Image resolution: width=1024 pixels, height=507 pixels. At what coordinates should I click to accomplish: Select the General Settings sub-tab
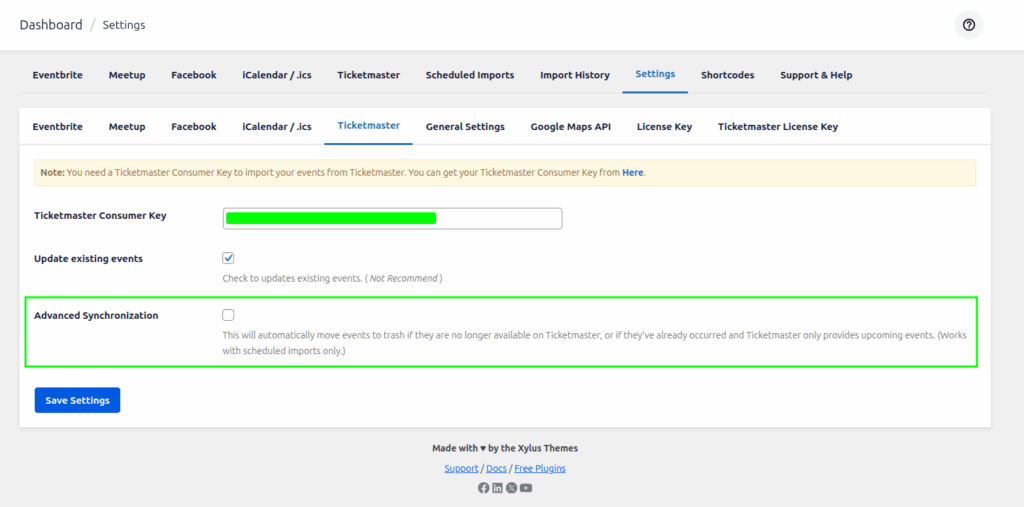tap(465, 127)
